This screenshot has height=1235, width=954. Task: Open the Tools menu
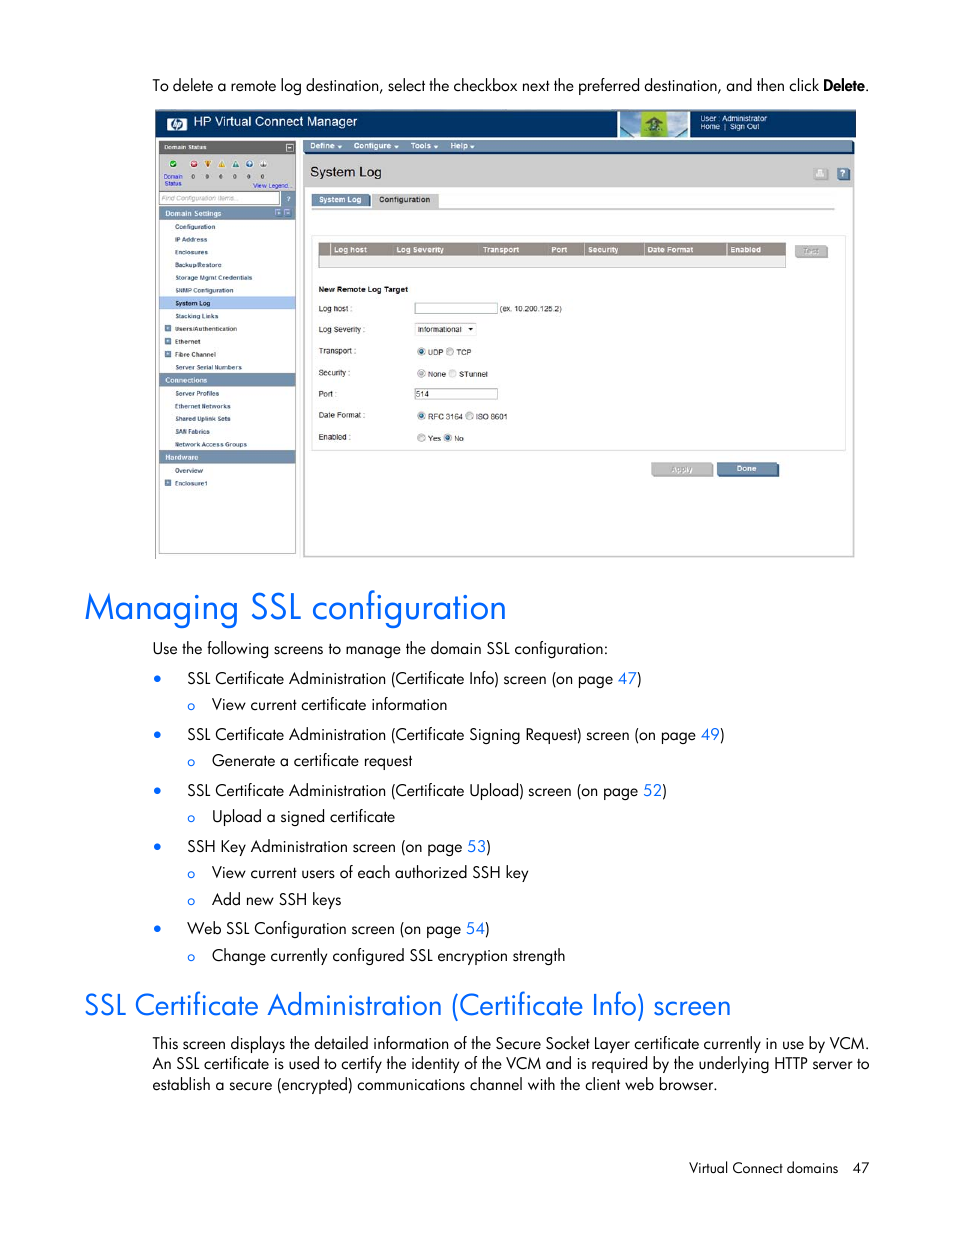coord(424,146)
